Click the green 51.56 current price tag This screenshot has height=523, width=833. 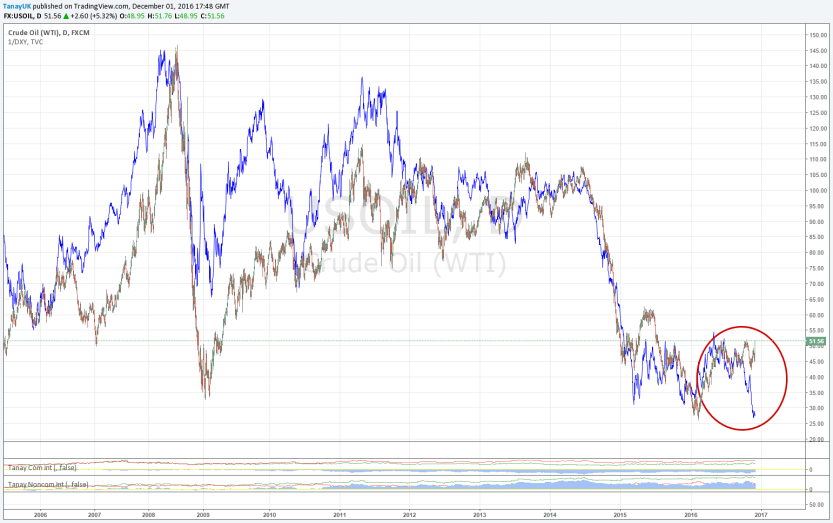pyautogui.click(x=816, y=341)
